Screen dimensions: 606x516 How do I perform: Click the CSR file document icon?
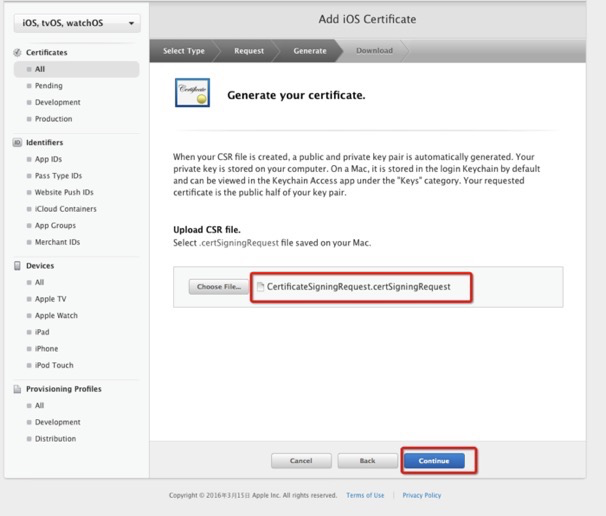[260, 287]
